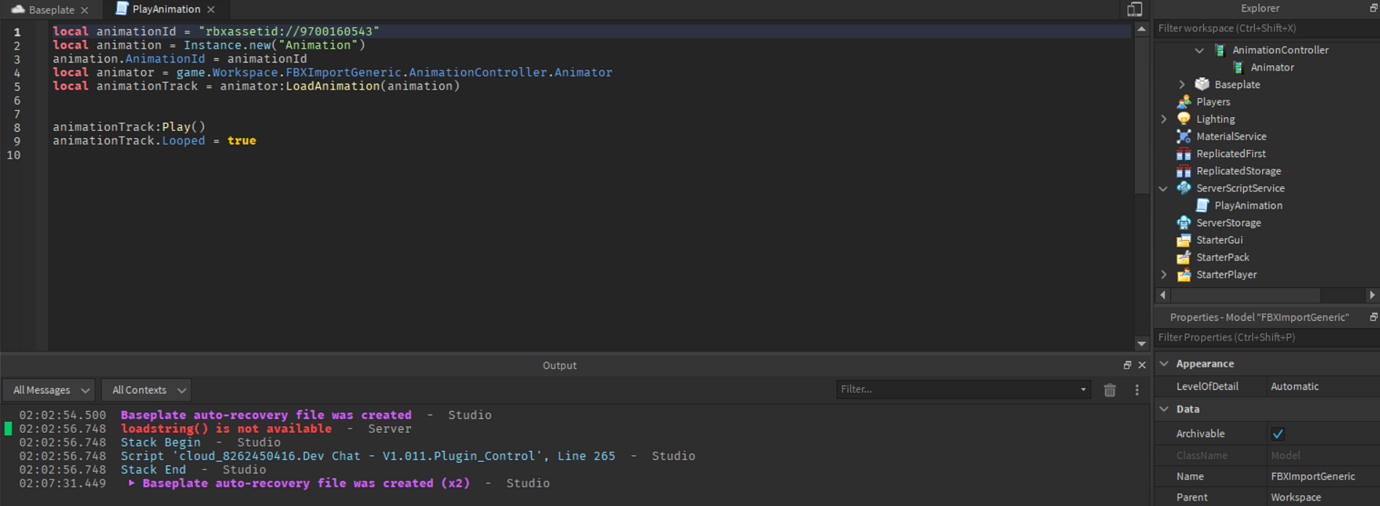The width and height of the screenshot is (1380, 506).
Task: Collapse the Appearance properties section
Action: pos(1164,364)
